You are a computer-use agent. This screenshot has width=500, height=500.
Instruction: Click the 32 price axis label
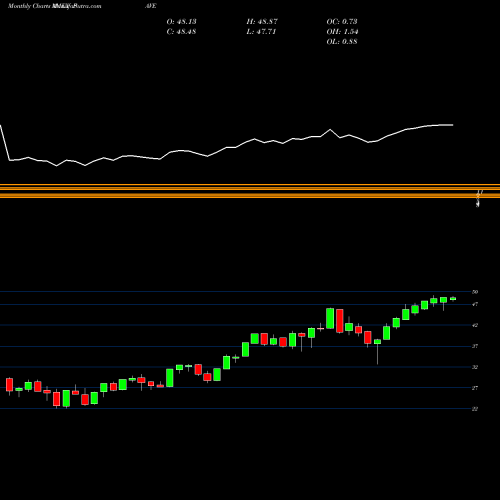click(x=475, y=367)
